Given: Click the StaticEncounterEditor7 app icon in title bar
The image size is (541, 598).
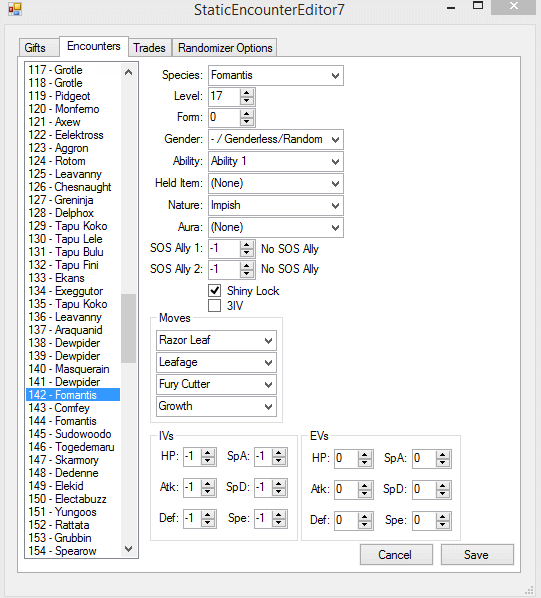Looking at the screenshot, I should [x=15, y=9].
